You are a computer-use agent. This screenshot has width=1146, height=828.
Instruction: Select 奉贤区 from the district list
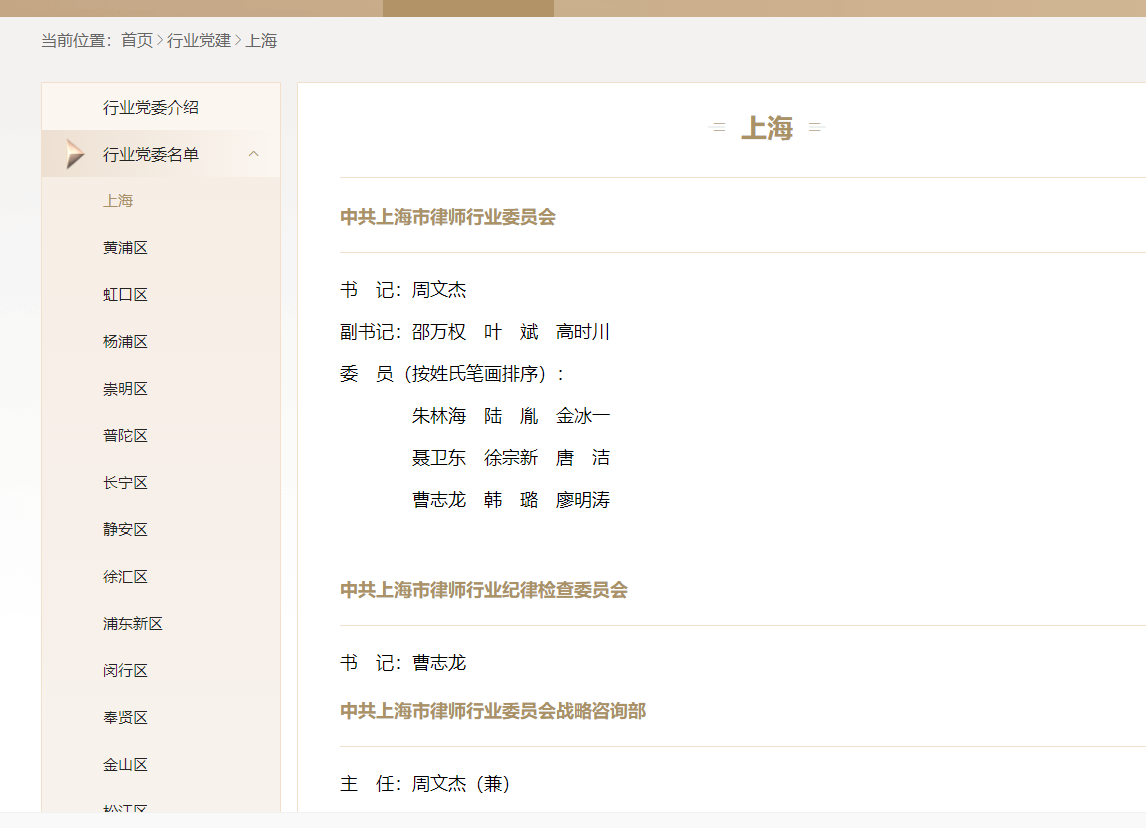(125, 717)
